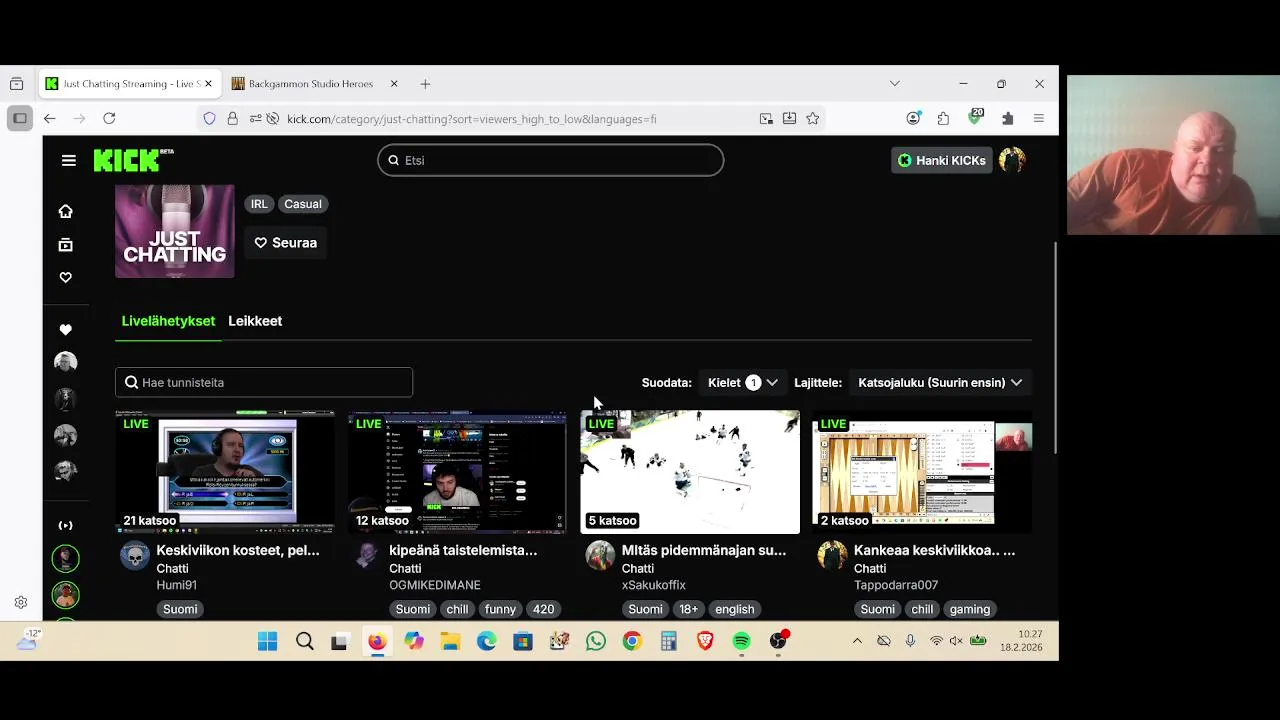Close the Backgammon Studio Heroes tab
This screenshot has width=1280, height=720.
point(394,84)
